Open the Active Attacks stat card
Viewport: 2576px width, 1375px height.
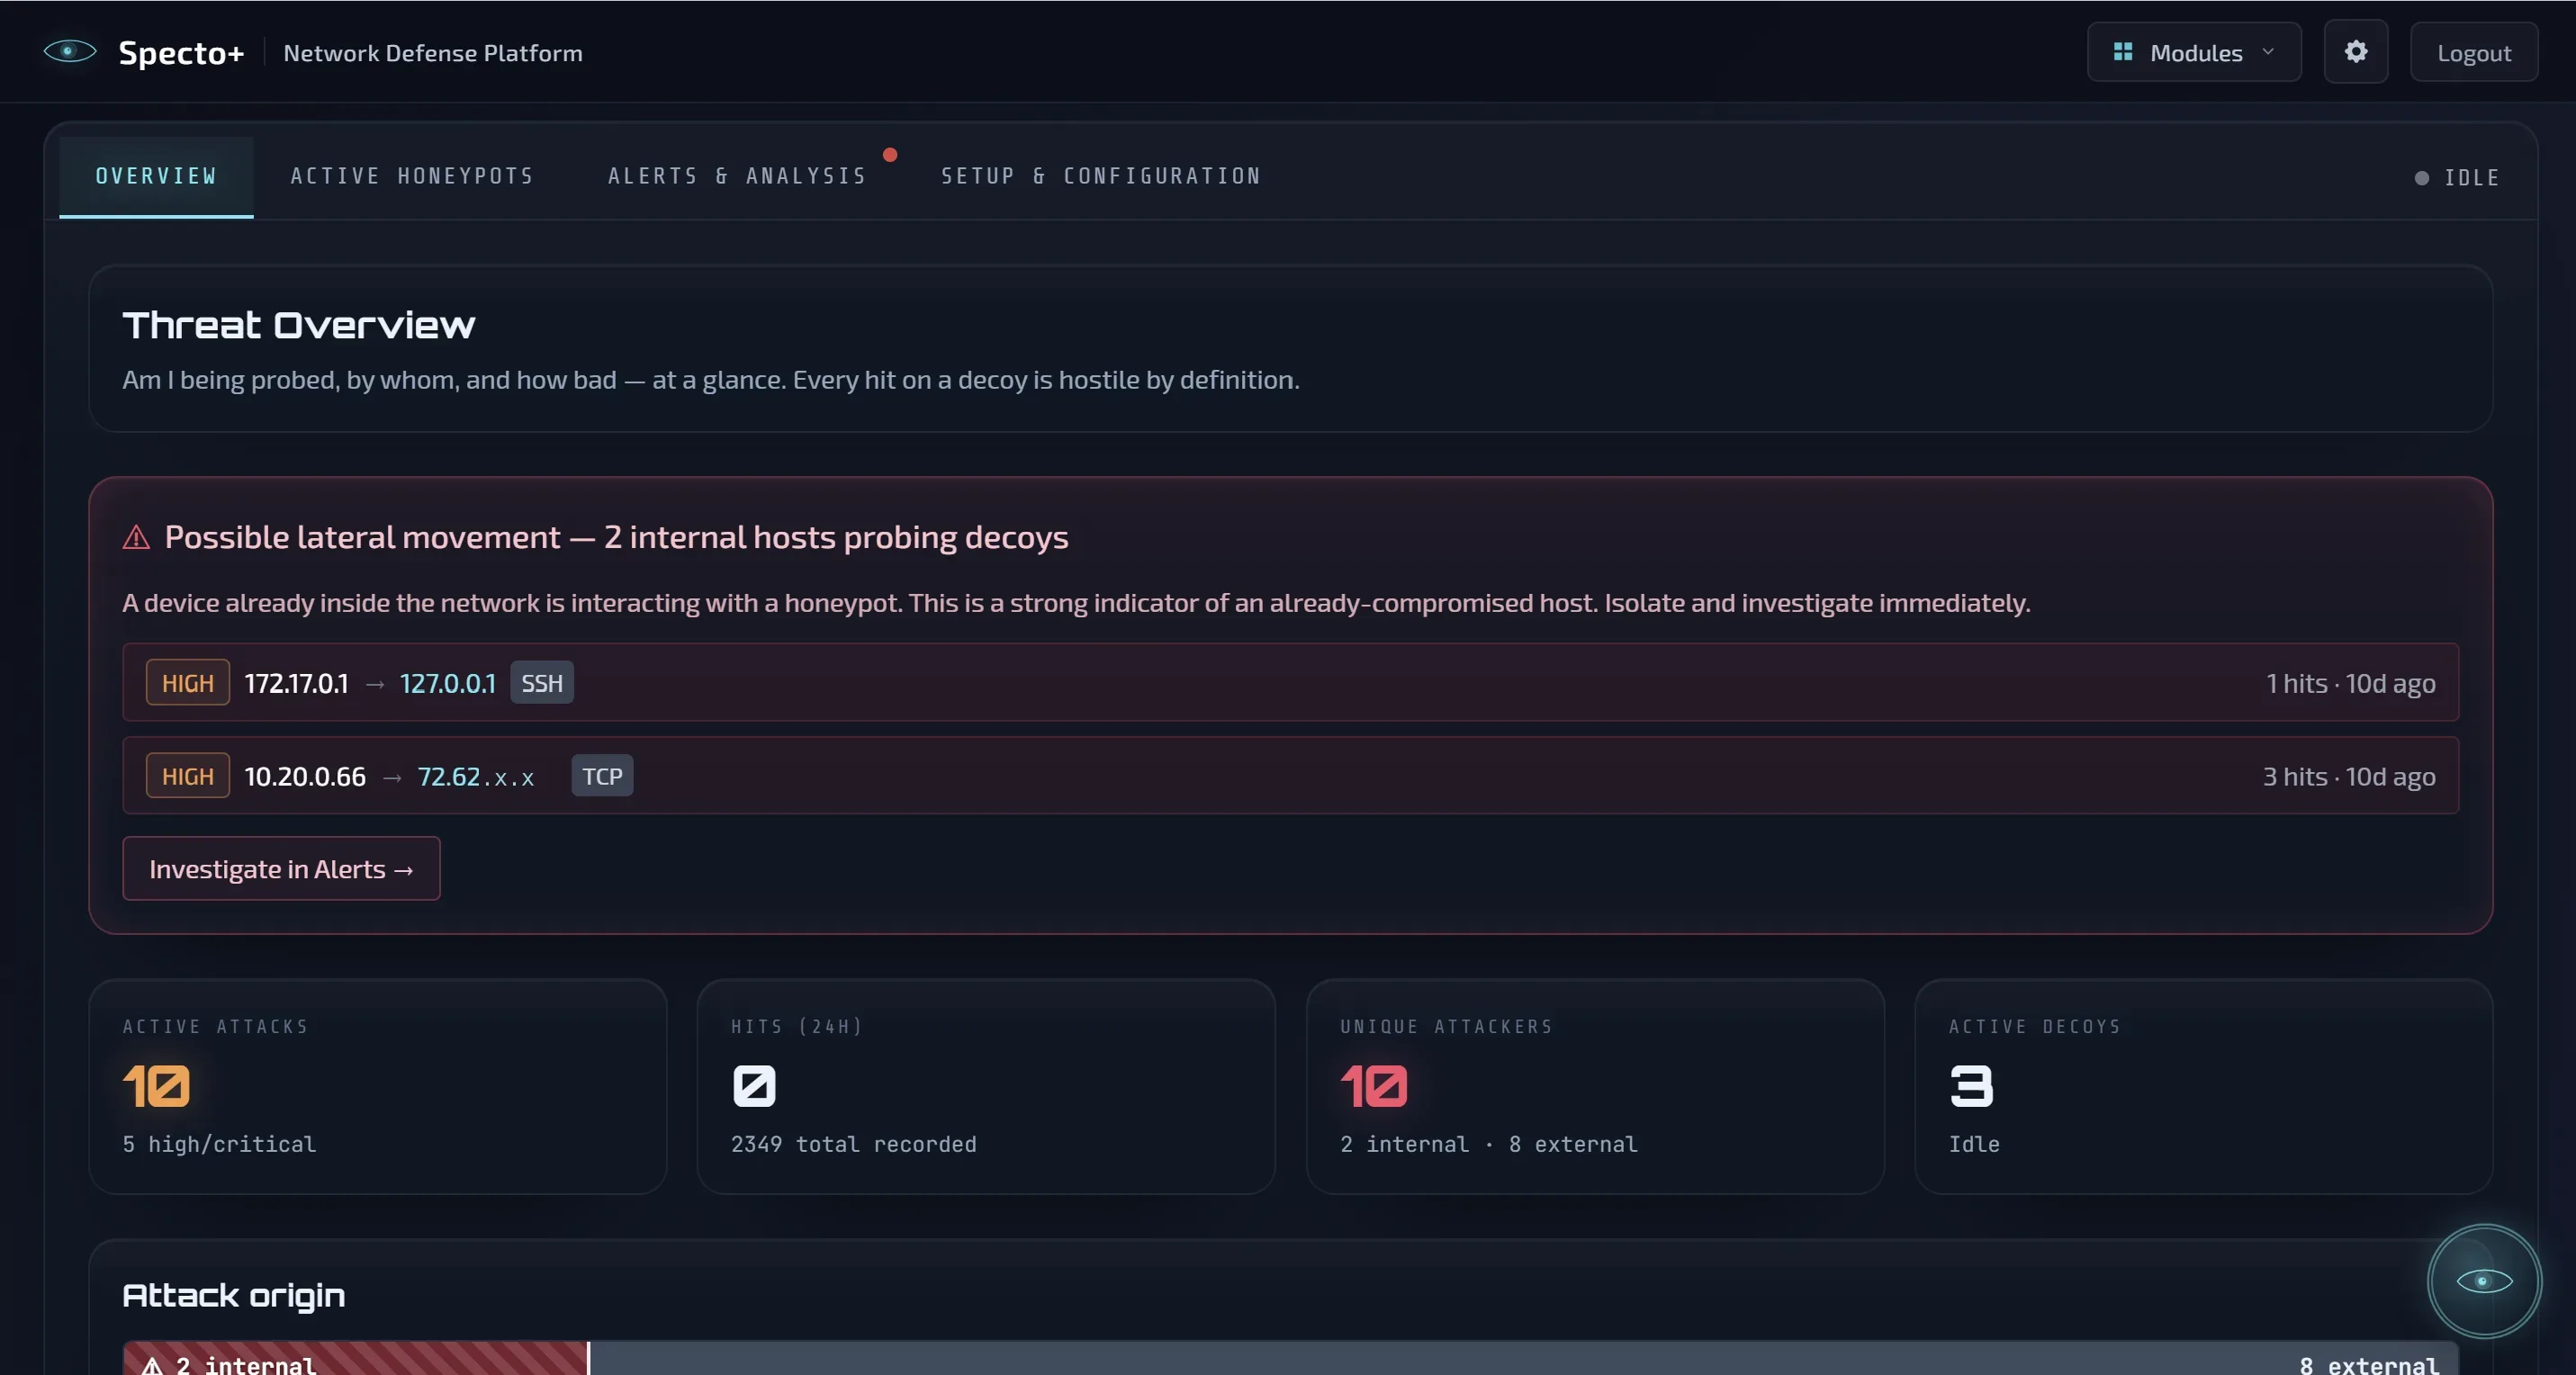click(378, 1087)
